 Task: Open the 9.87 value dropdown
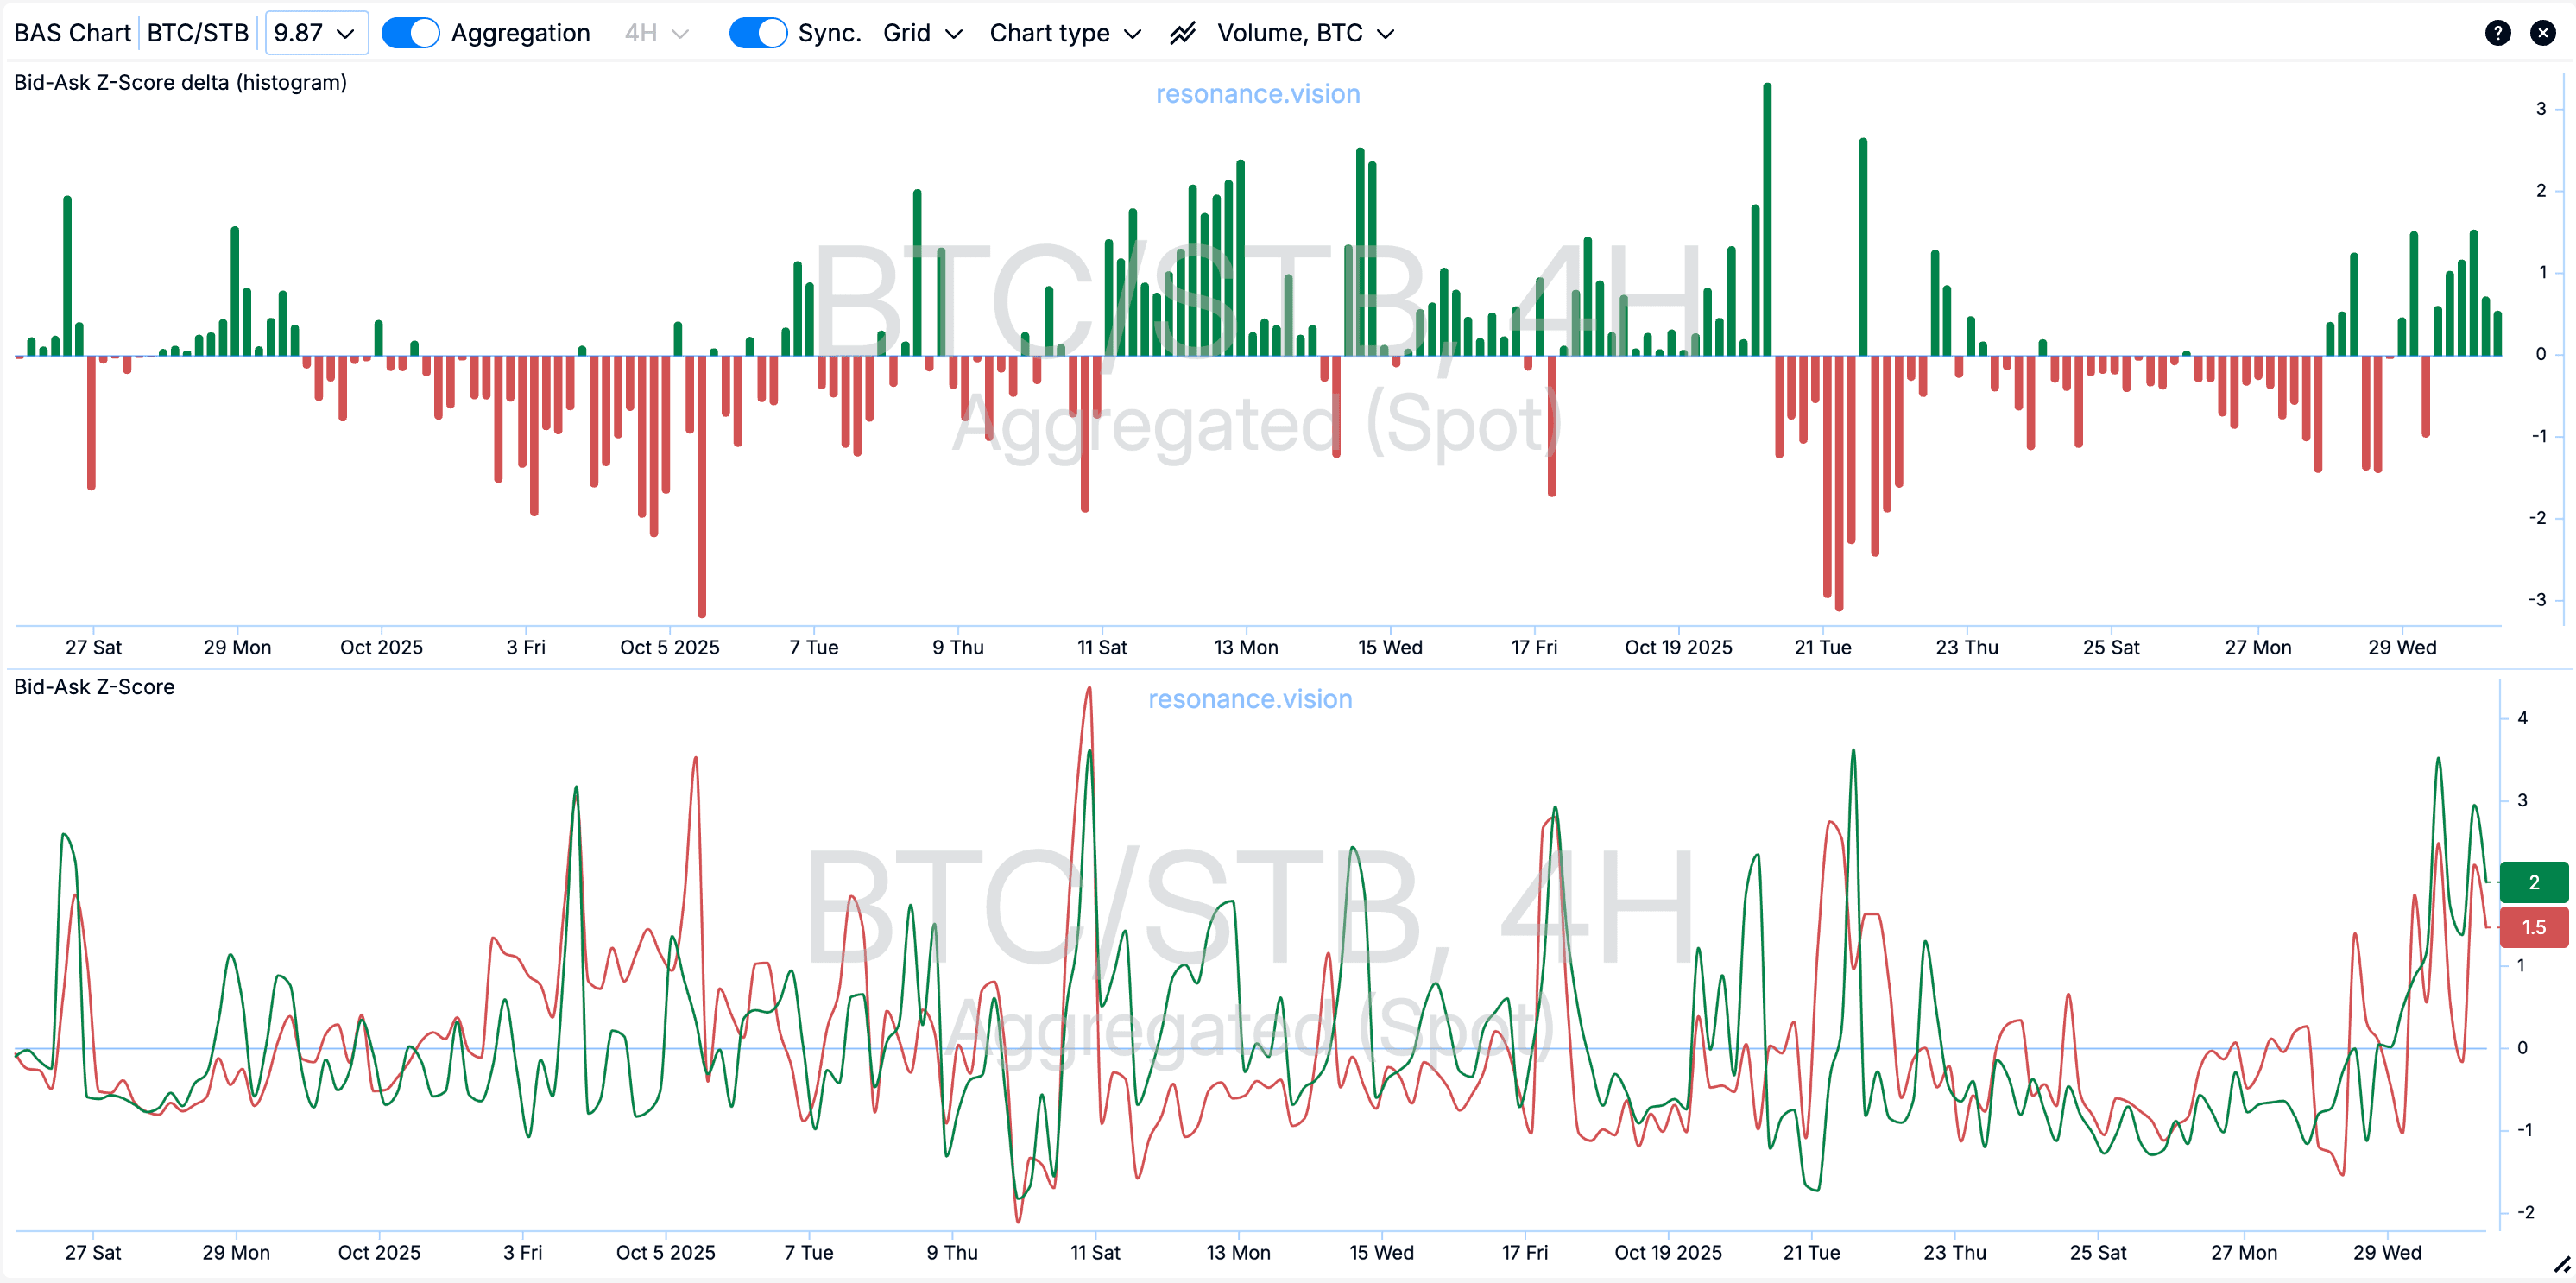tap(299, 33)
